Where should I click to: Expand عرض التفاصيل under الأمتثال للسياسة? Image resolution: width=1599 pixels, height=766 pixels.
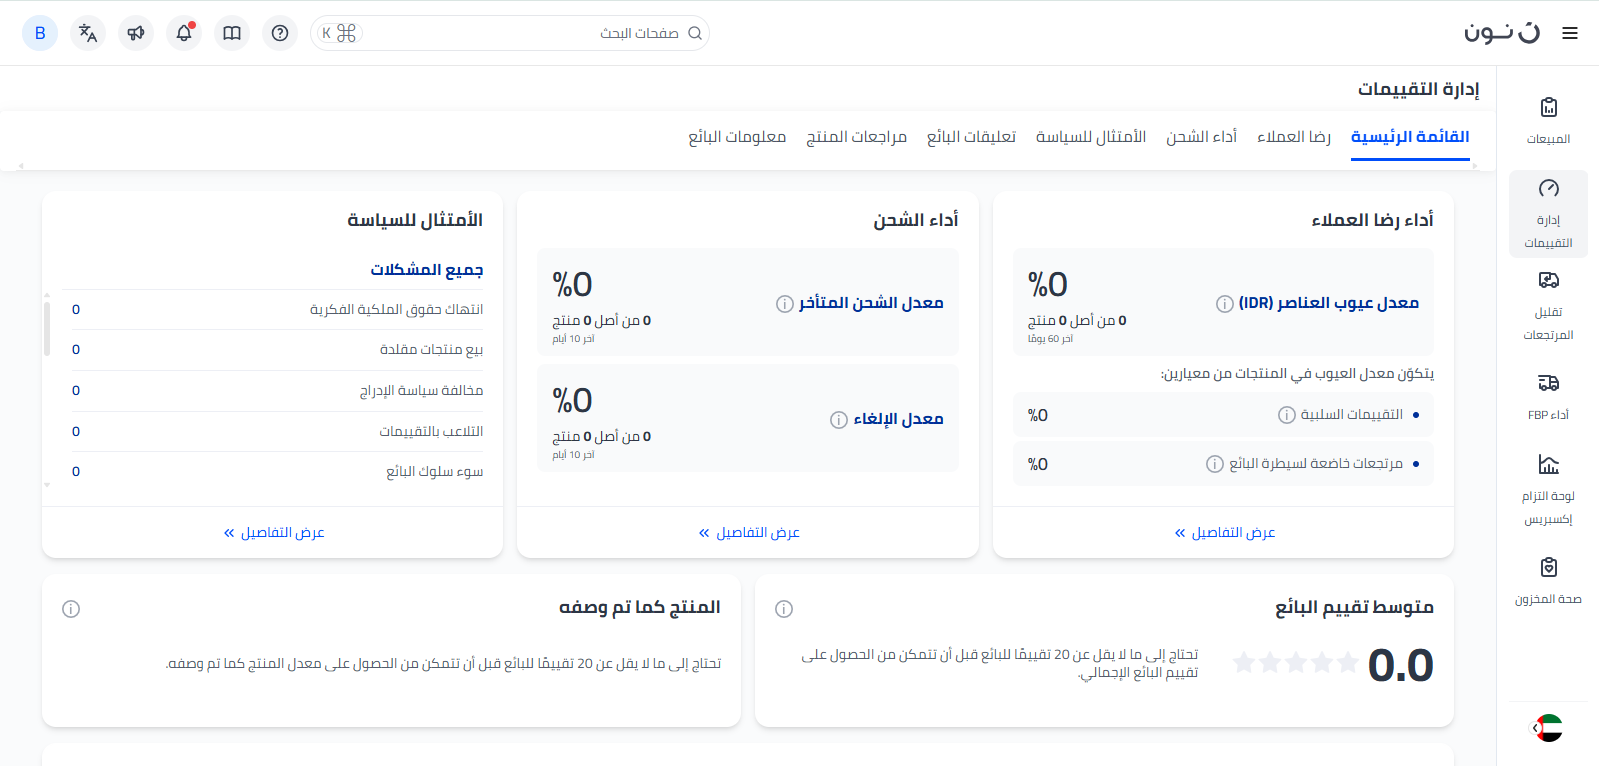click(274, 533)
